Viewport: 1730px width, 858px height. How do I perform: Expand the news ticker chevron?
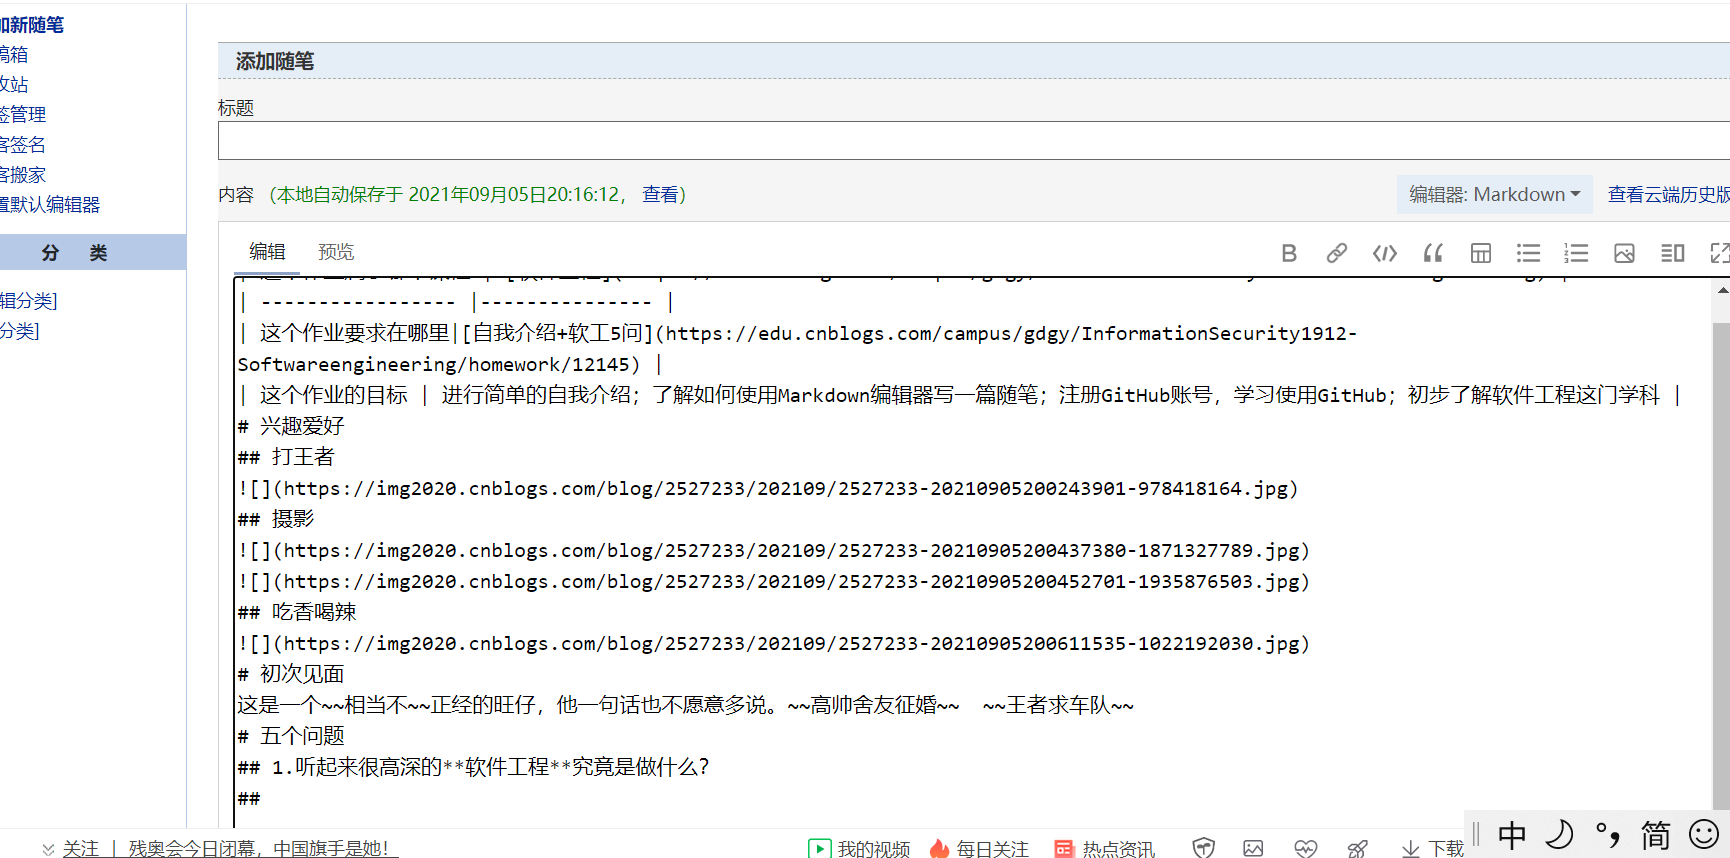pos(48,849)
